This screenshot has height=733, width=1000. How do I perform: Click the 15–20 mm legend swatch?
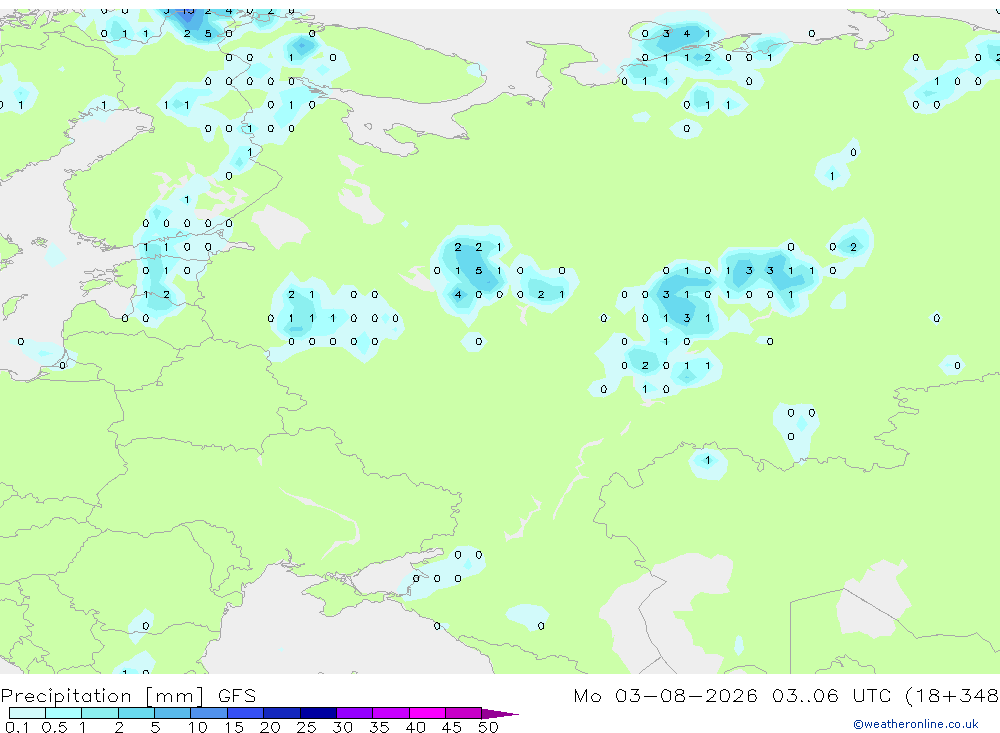(246, 713)
